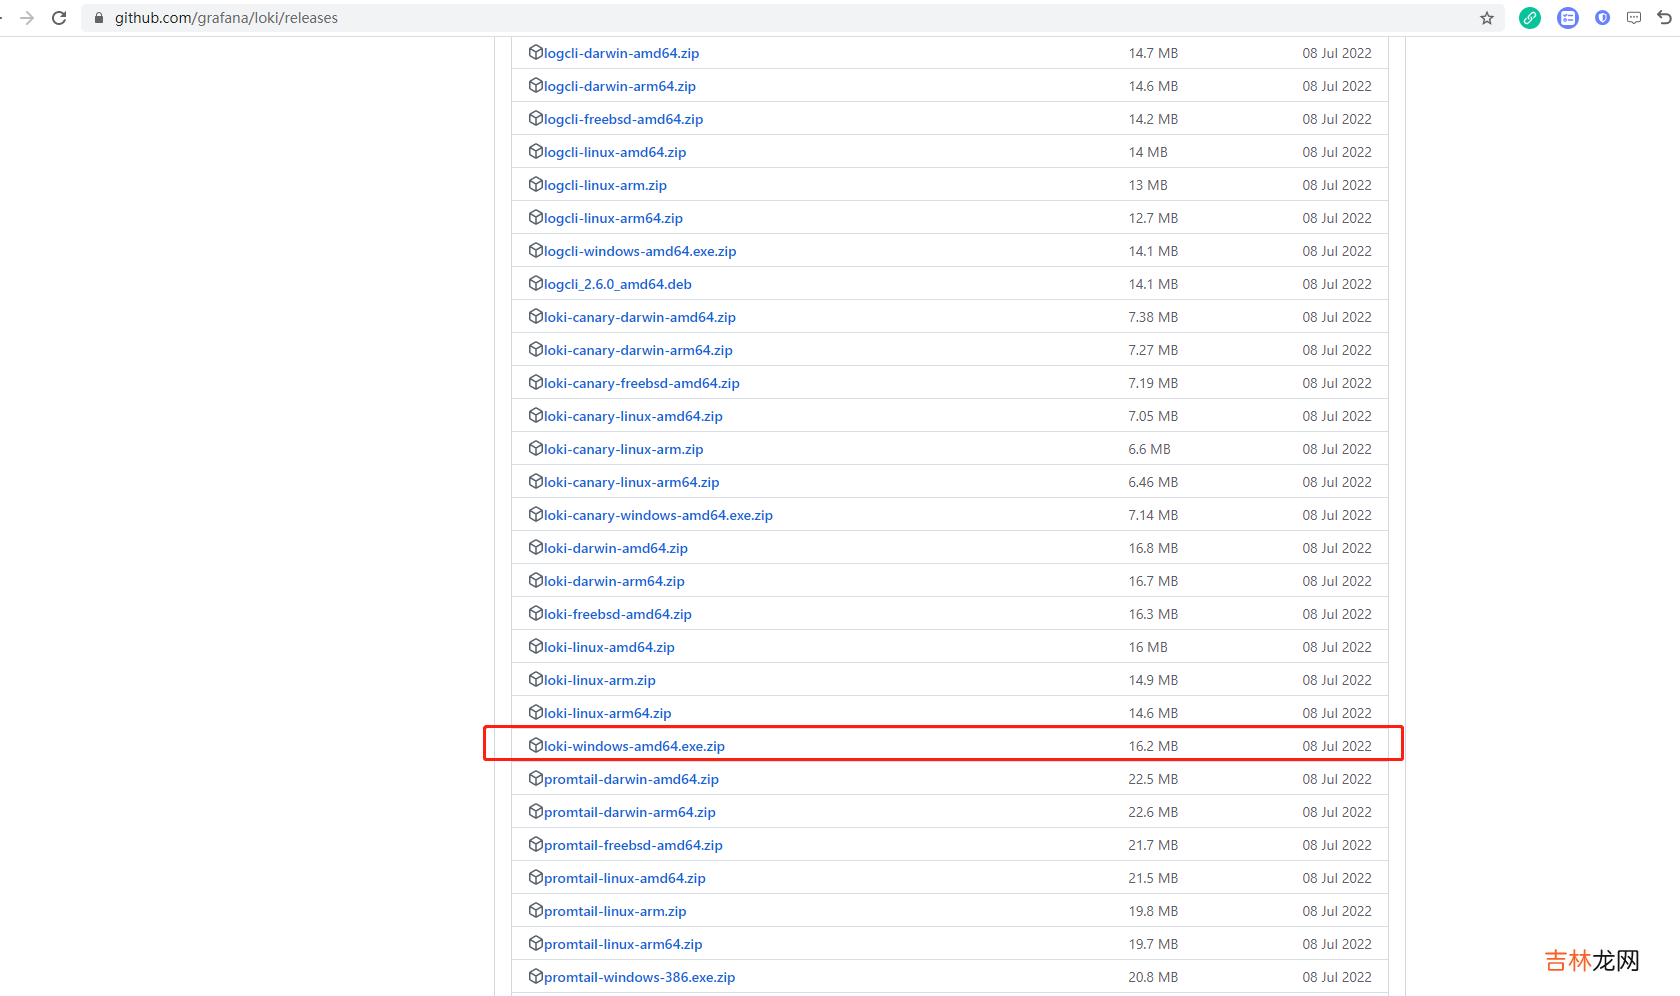The width and height of the screenshot is (1680, 996).
Task: Download promtail-windows-386.exe.zip
Action: [640, 977]
